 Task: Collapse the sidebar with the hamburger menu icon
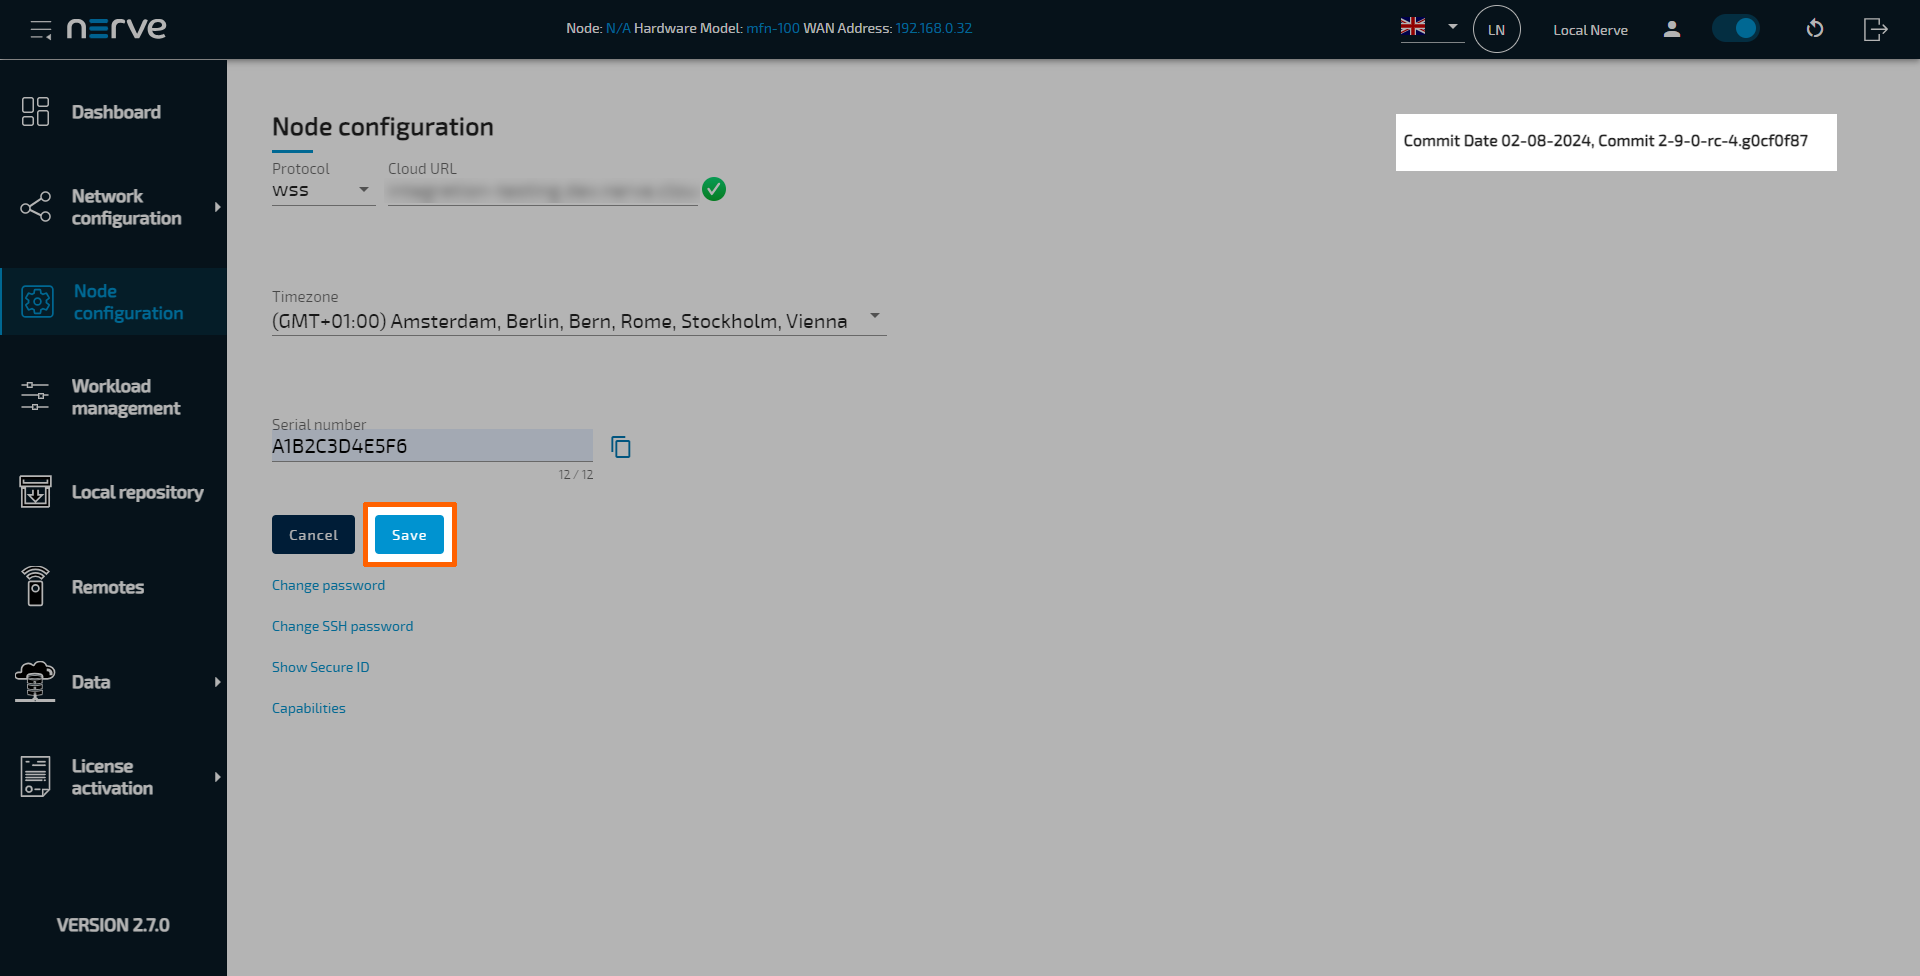[41, 30]
